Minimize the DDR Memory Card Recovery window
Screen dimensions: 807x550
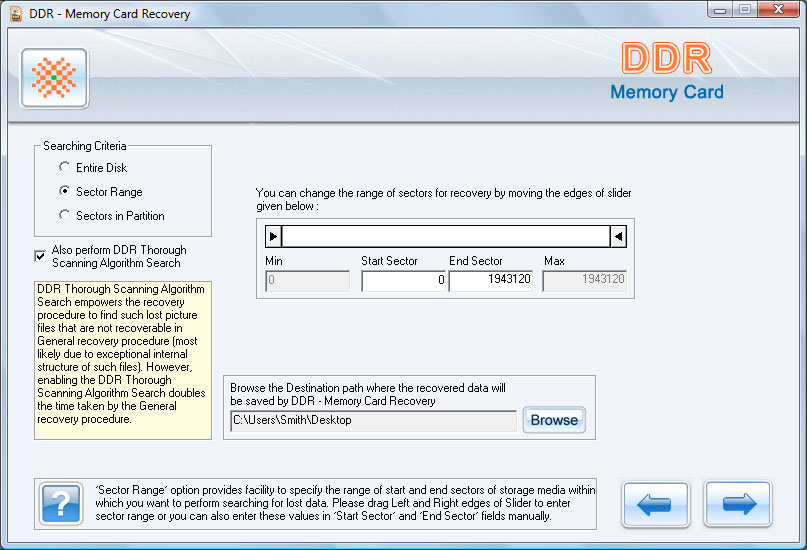(x=720, y=9)
